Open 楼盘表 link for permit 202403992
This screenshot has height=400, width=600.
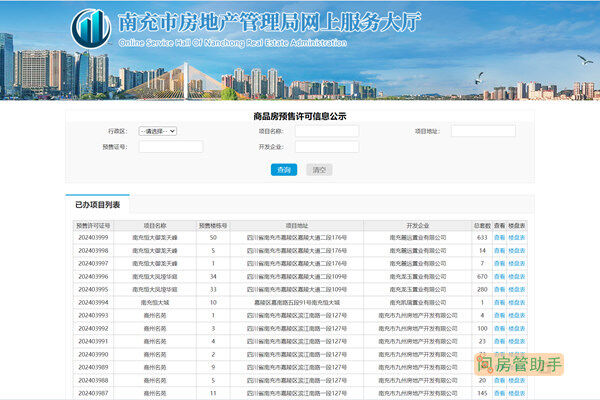pos(517,328)
